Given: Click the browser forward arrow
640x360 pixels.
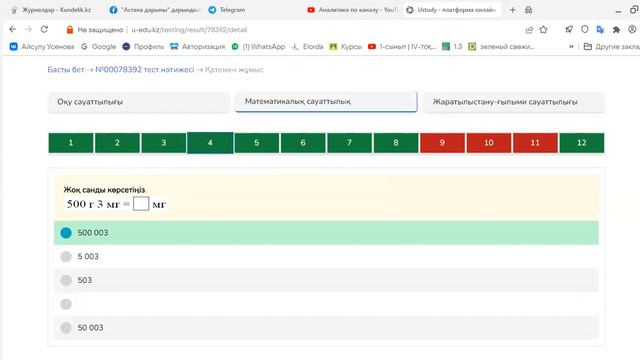Looking at the screenshot, I should (28, 29).
